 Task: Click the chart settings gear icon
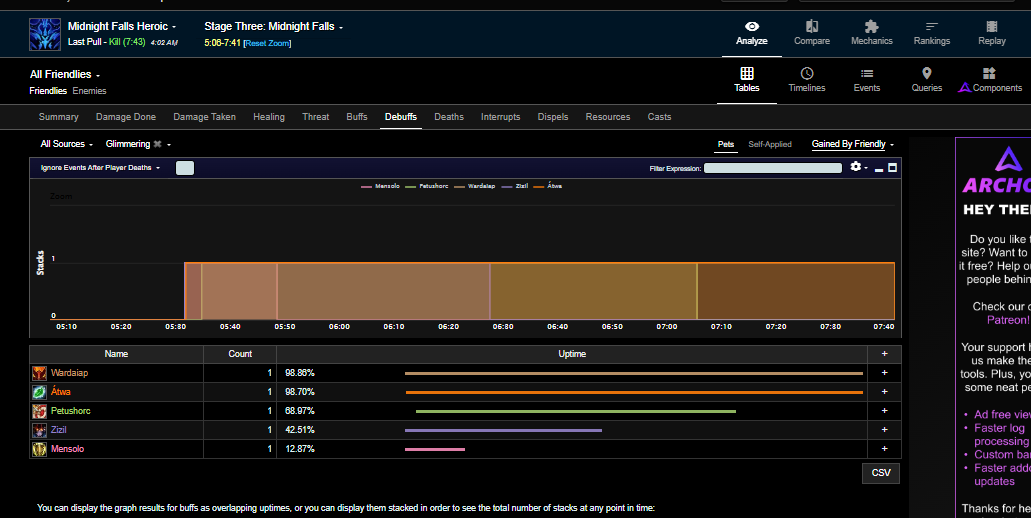856,167
